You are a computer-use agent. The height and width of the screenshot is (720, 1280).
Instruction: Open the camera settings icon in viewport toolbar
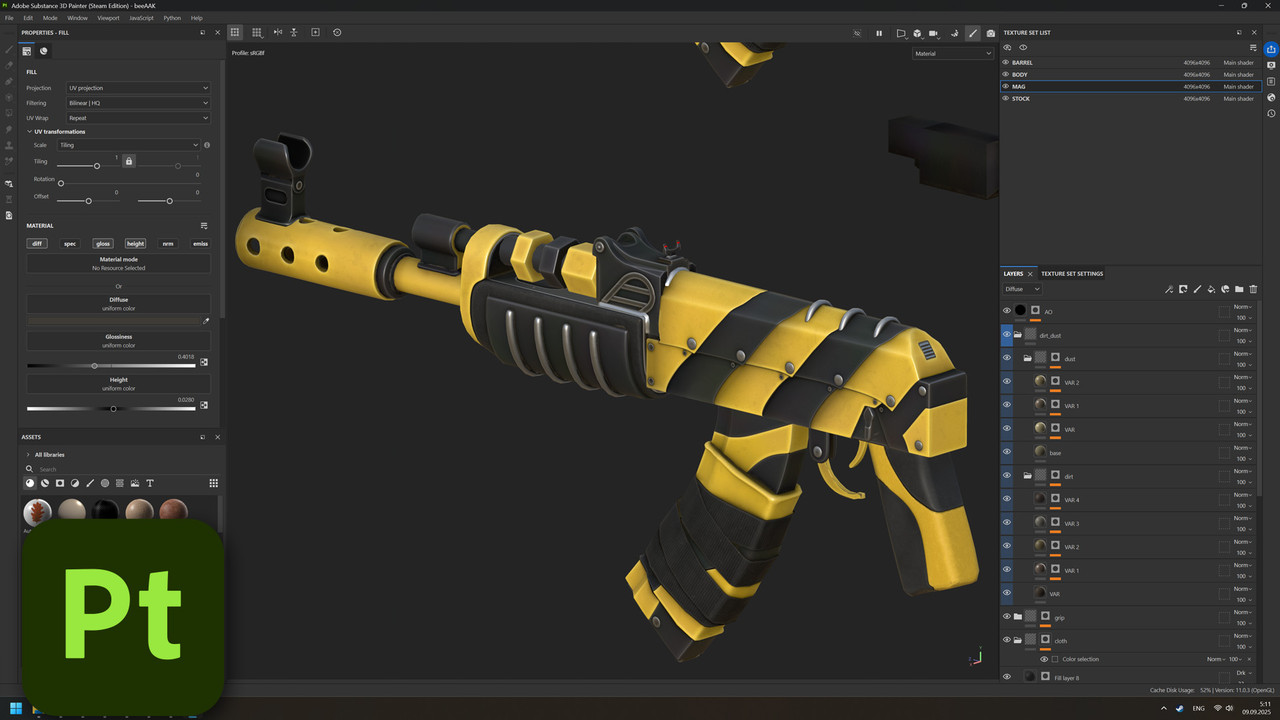935,33
